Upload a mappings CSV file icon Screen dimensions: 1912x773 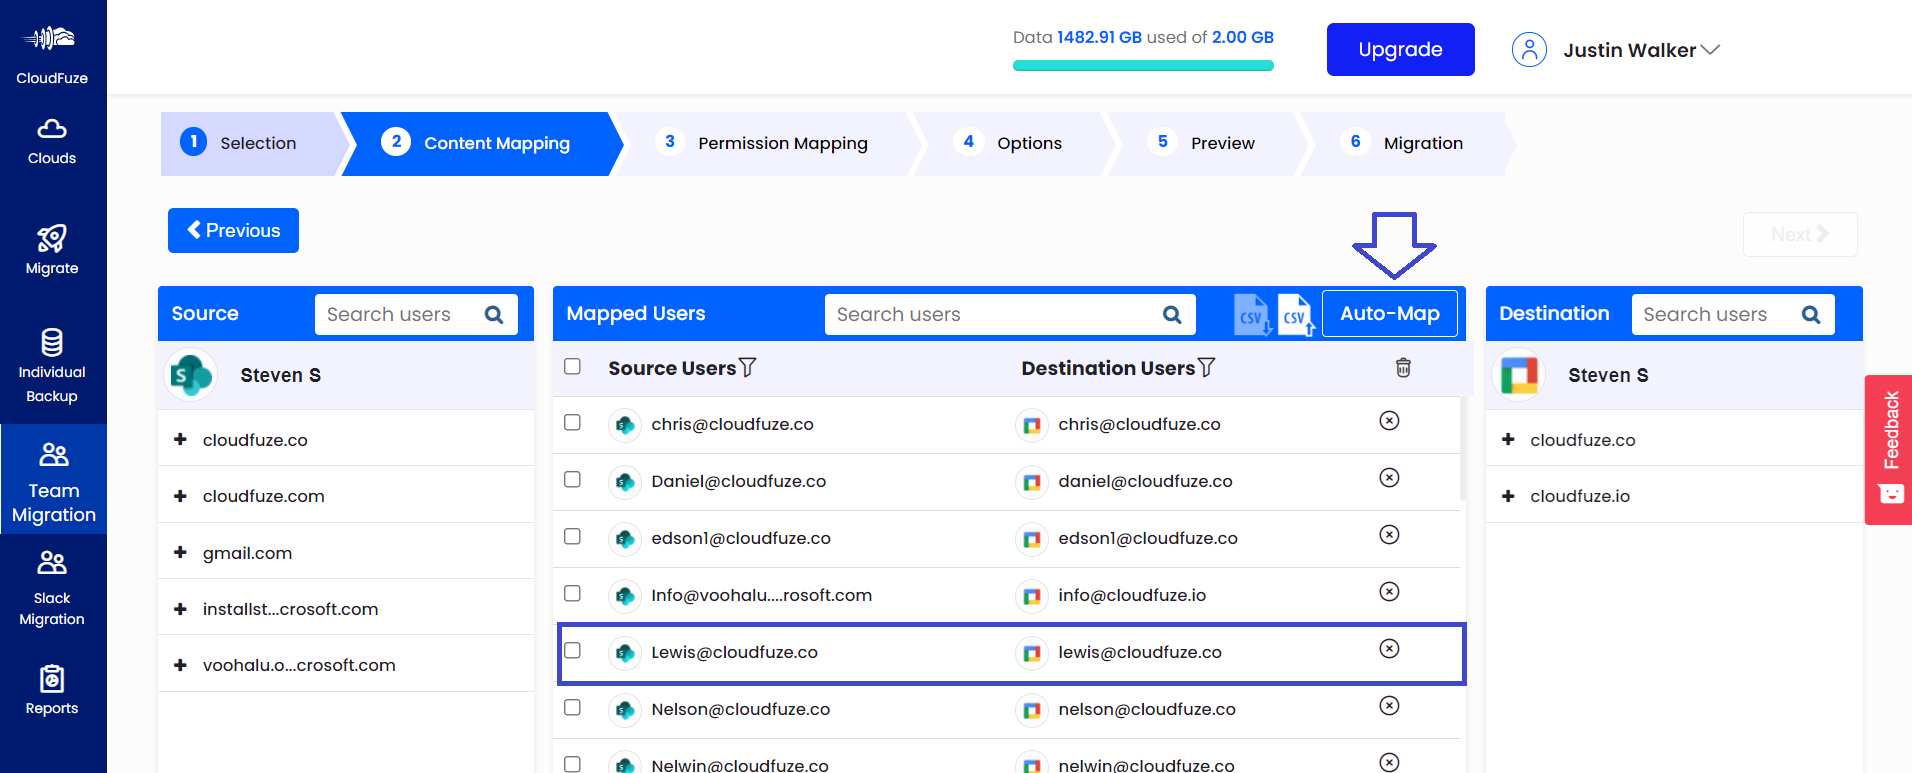point(1296,315)
